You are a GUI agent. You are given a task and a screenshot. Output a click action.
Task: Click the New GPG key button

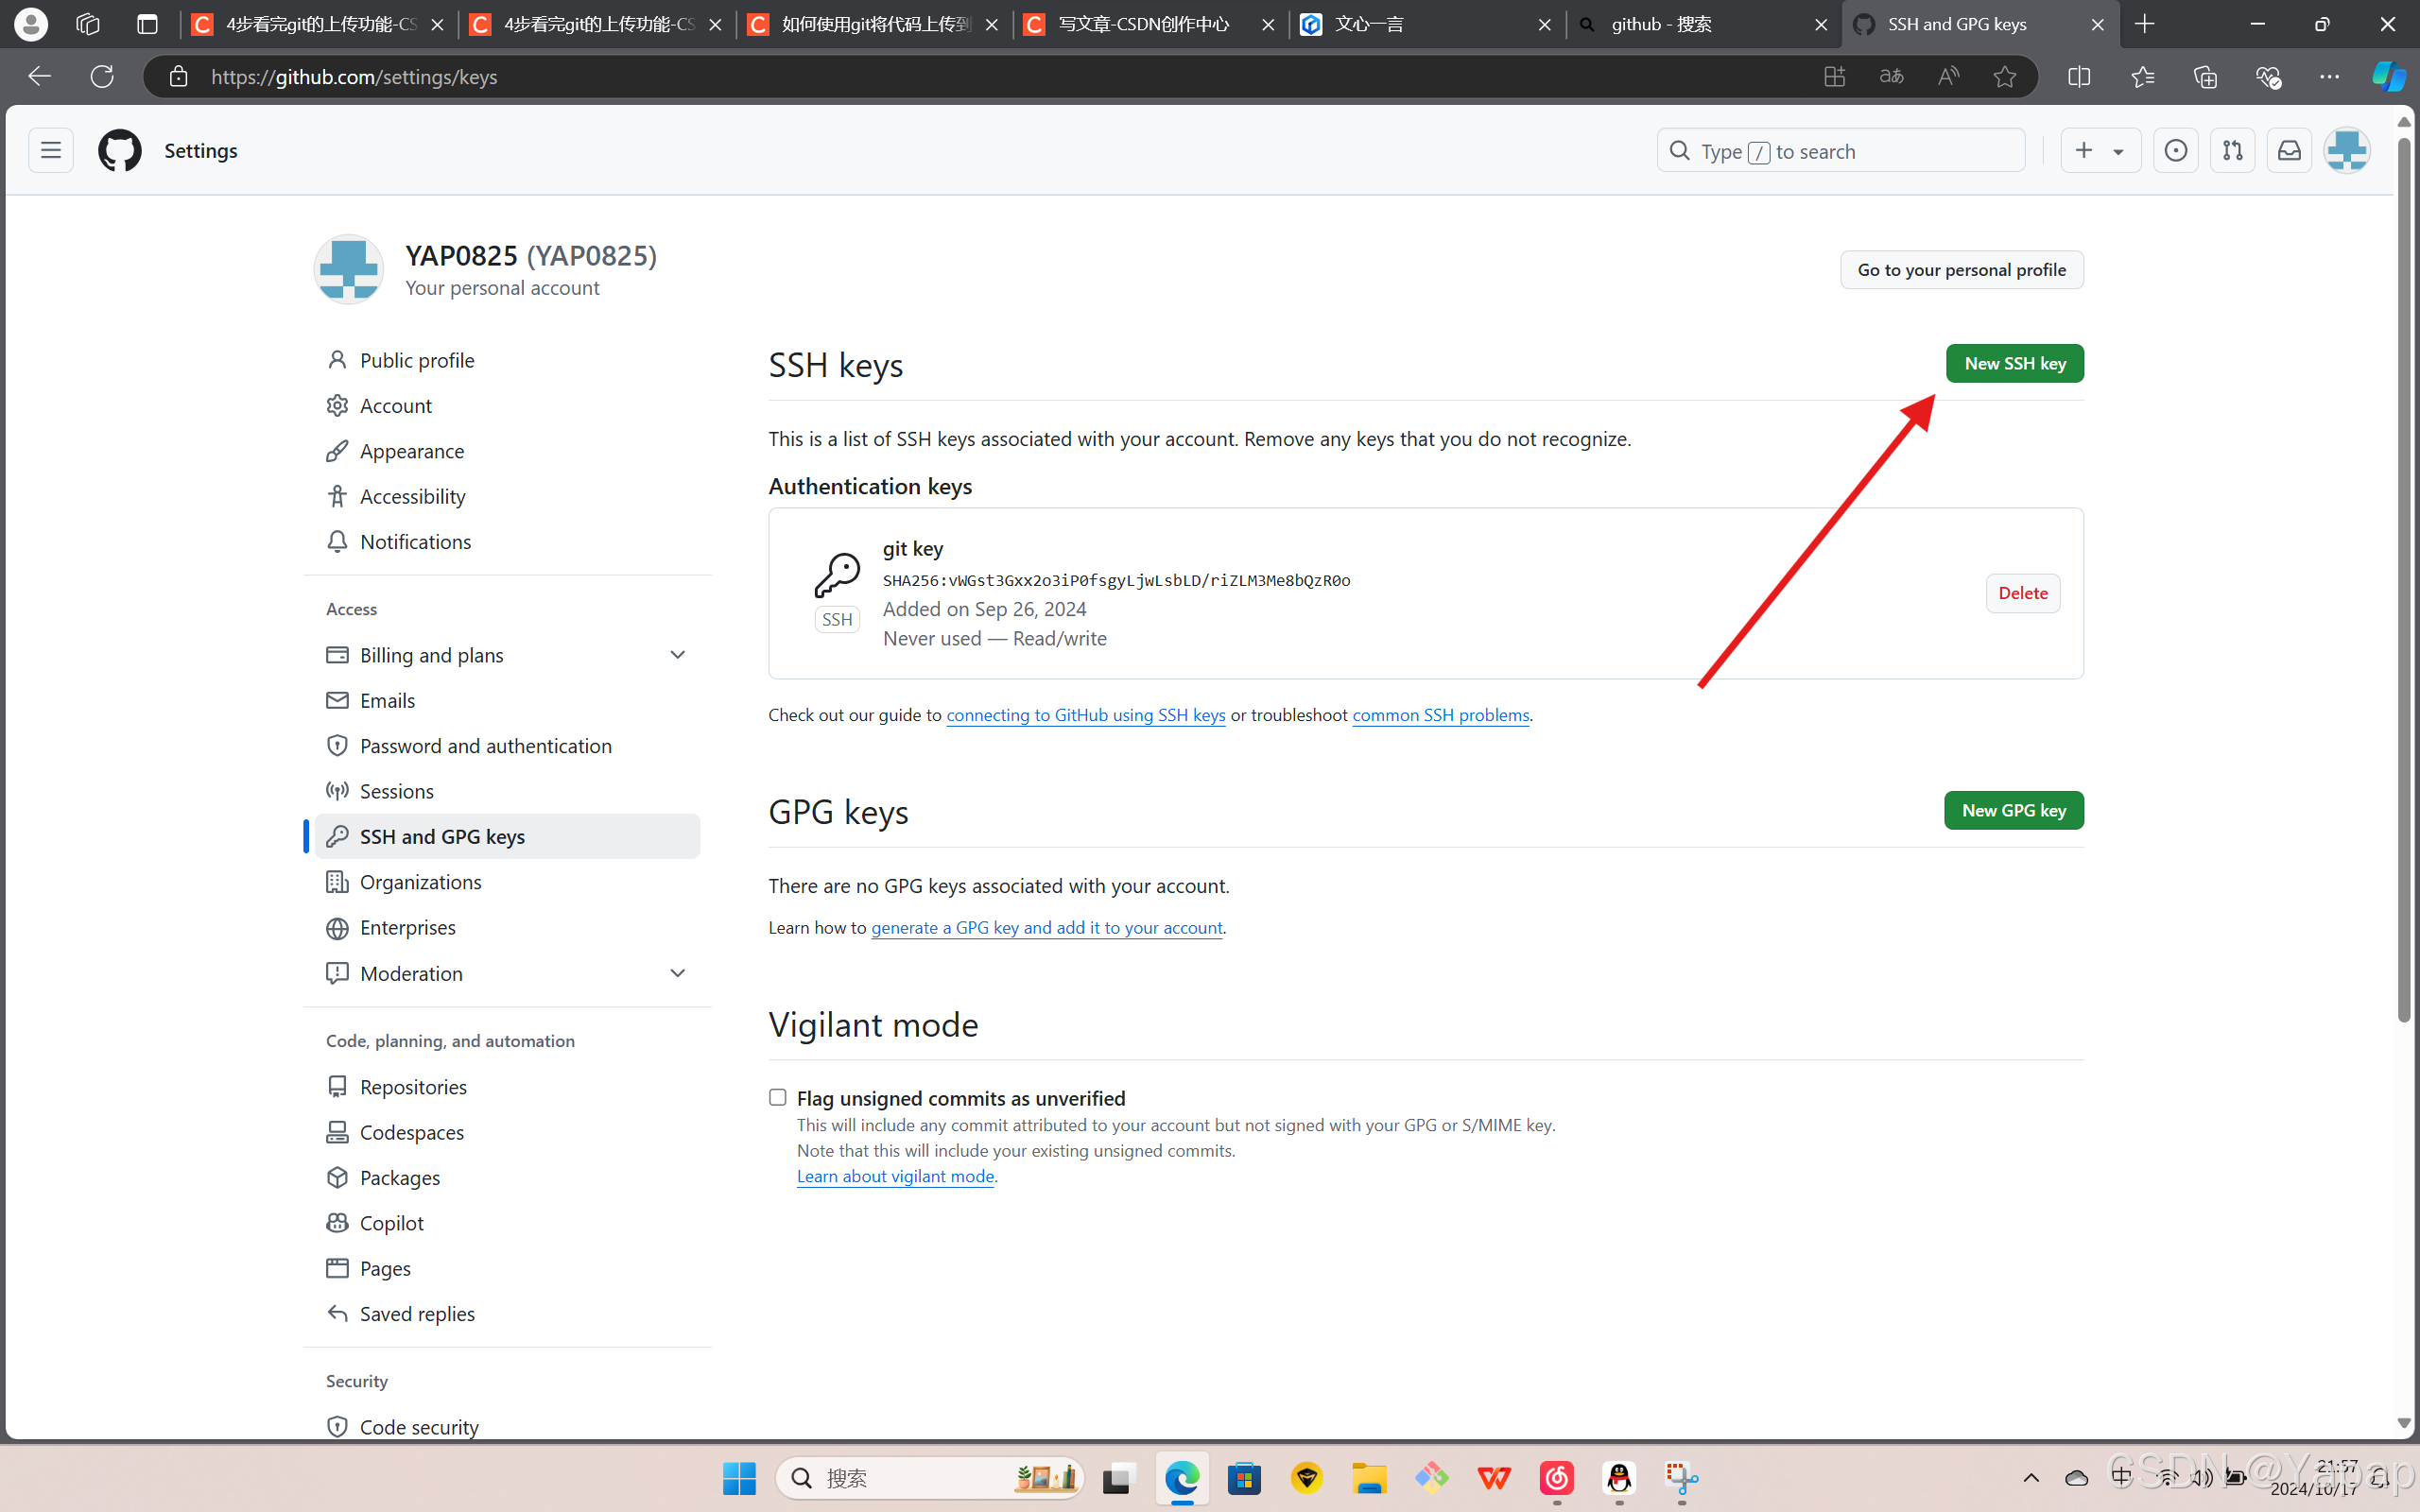coord(2013,810)
